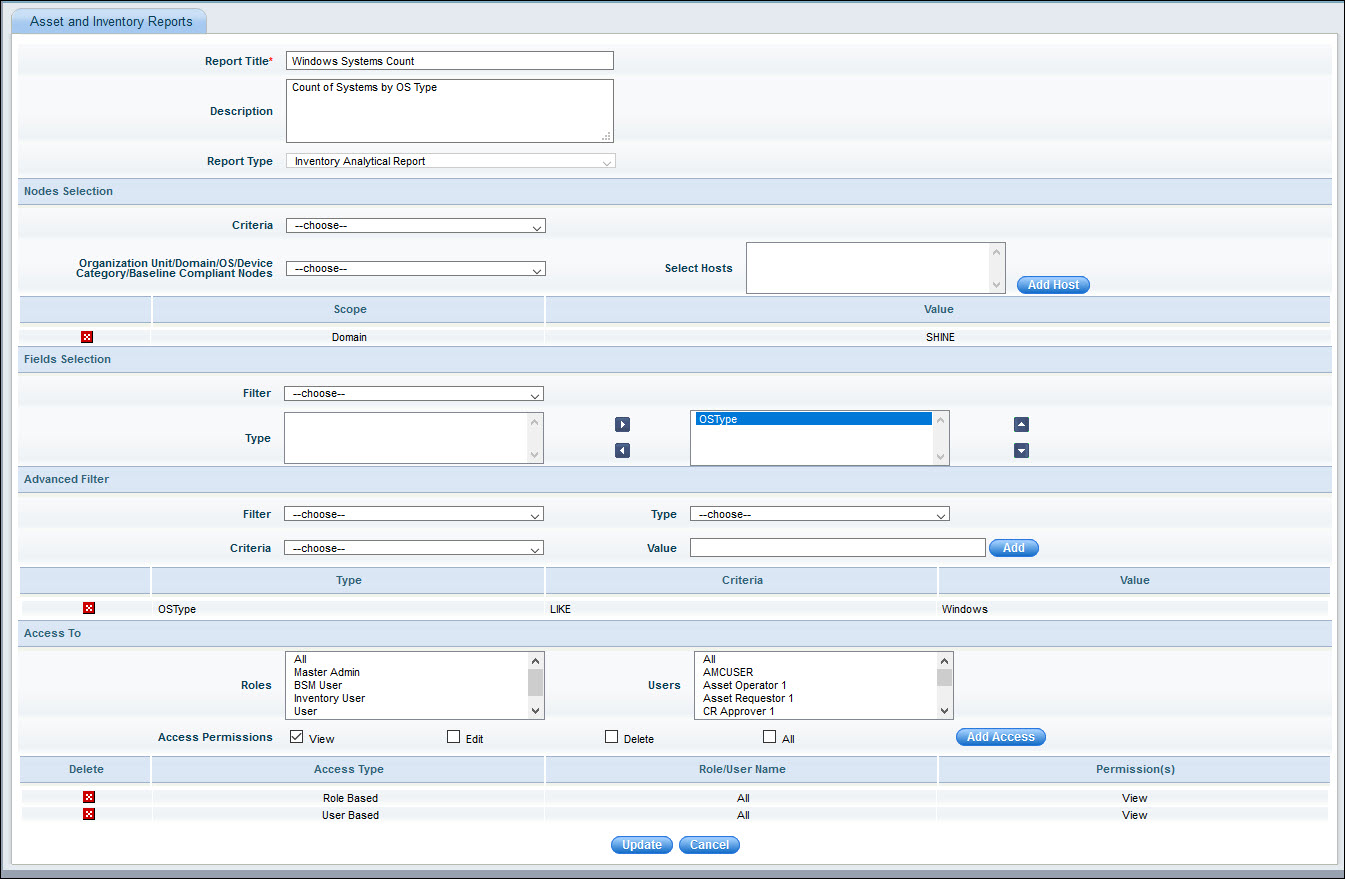Move selected field right with arrow icon
Image resolution: width=1345 pixels, height=879 pixels.
[622, 425]
